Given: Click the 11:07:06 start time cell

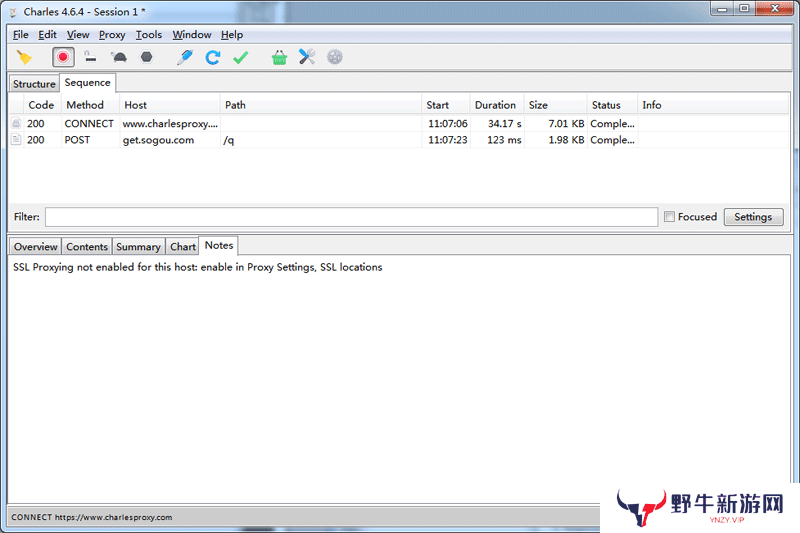Looking at the screenshot, I should pyautogui.click(x=447, y=123).
